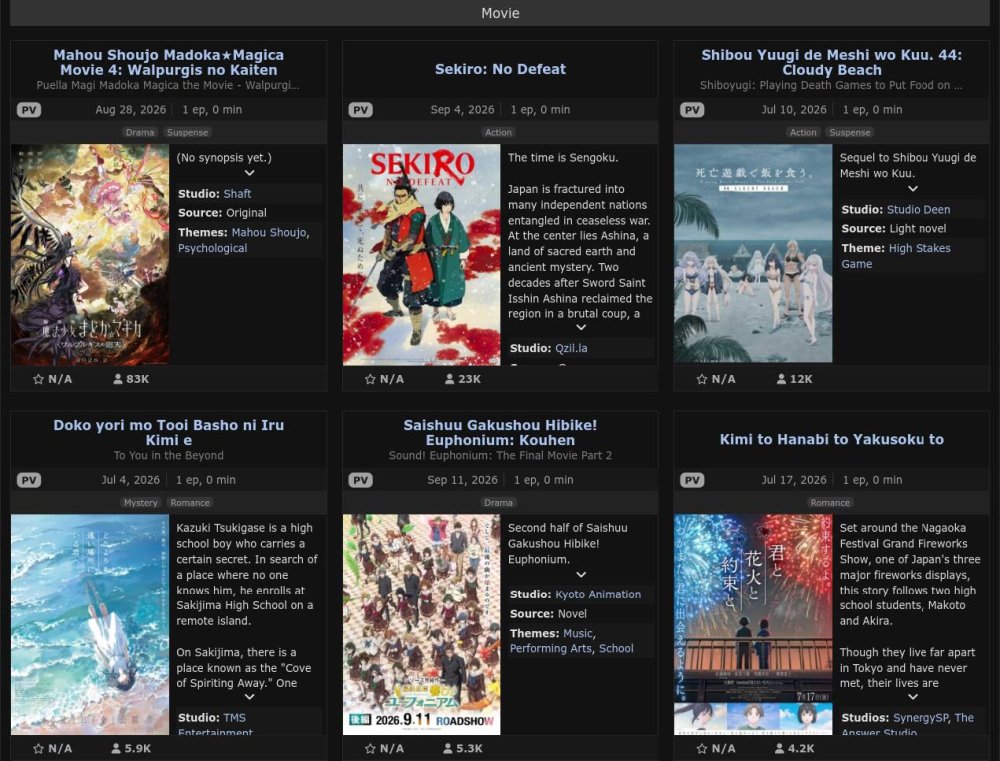Viewport: 1000px width, 761px height.
Task: Click the star score icon on Sekiro card
Action: [370, 379]
